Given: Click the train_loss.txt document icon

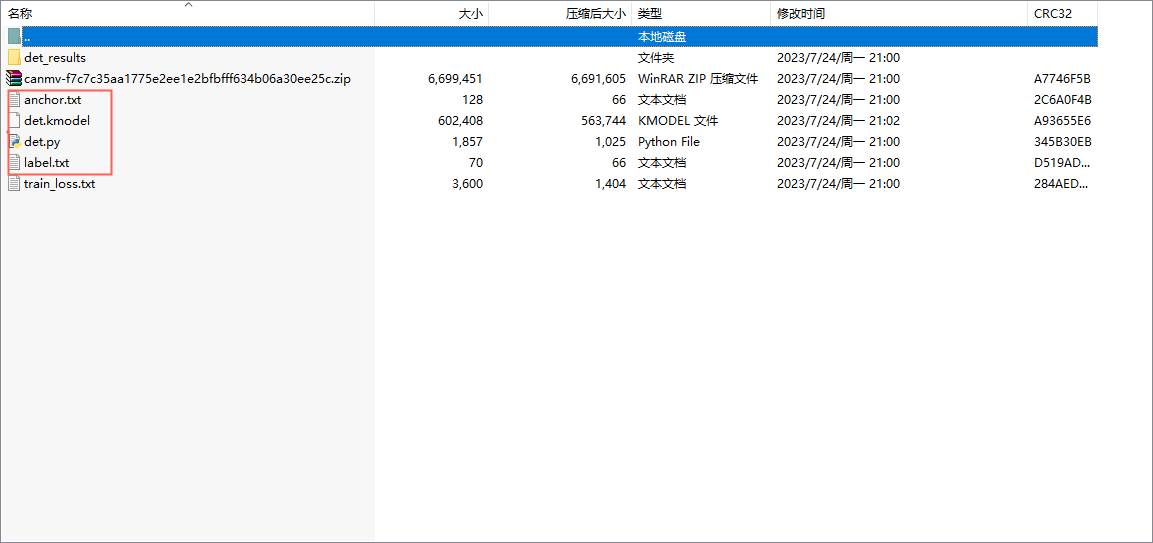Looking at the screenshot, I should click(x=14, y=184).
